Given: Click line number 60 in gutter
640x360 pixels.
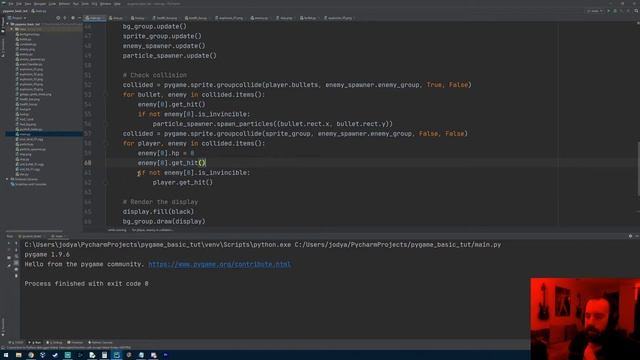Looking at the screenshot, I should 88,163.
